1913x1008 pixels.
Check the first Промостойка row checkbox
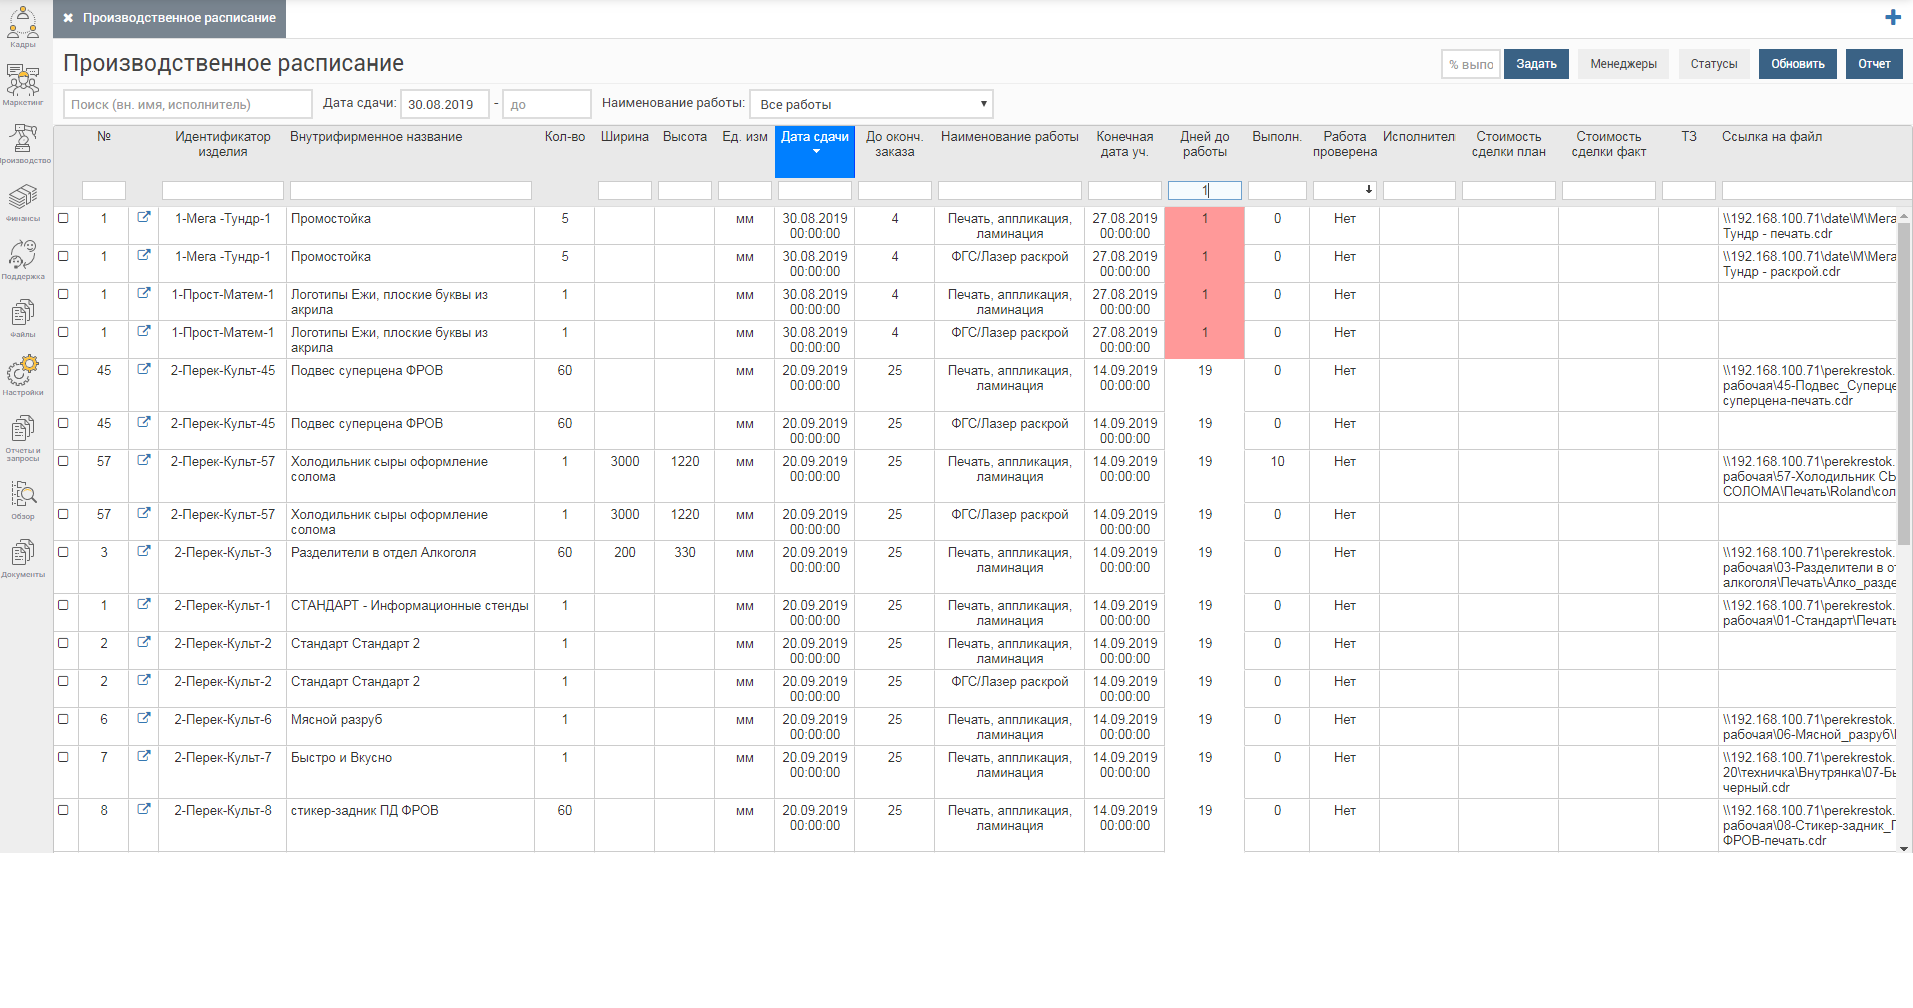[x=64, y=218]
